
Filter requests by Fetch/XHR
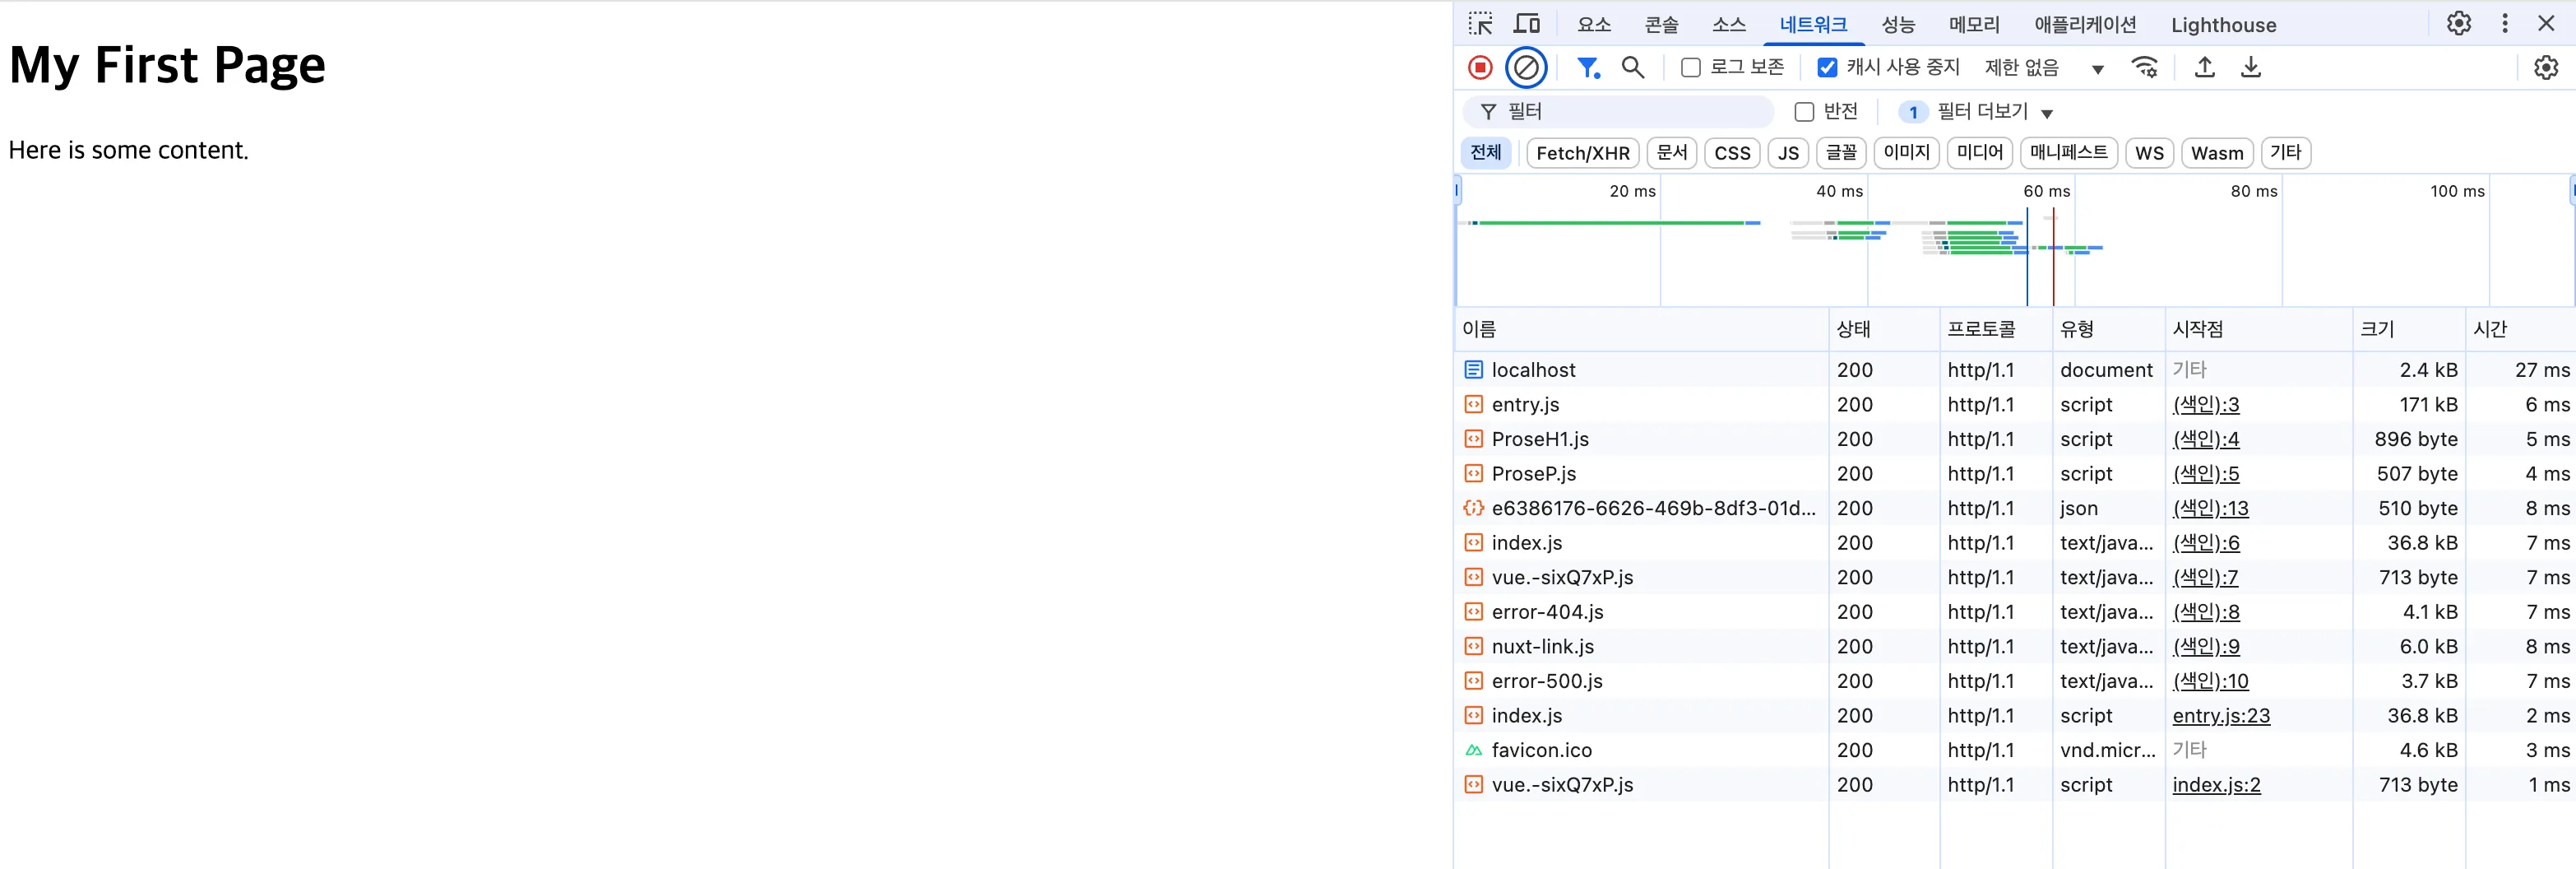pos(1582,153)
